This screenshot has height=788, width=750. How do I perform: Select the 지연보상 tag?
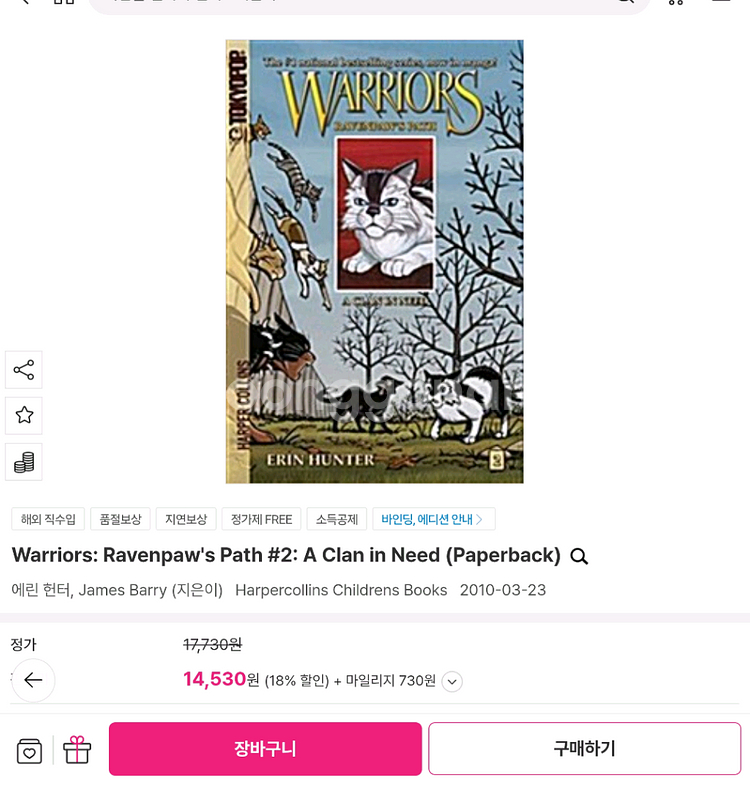186,519
